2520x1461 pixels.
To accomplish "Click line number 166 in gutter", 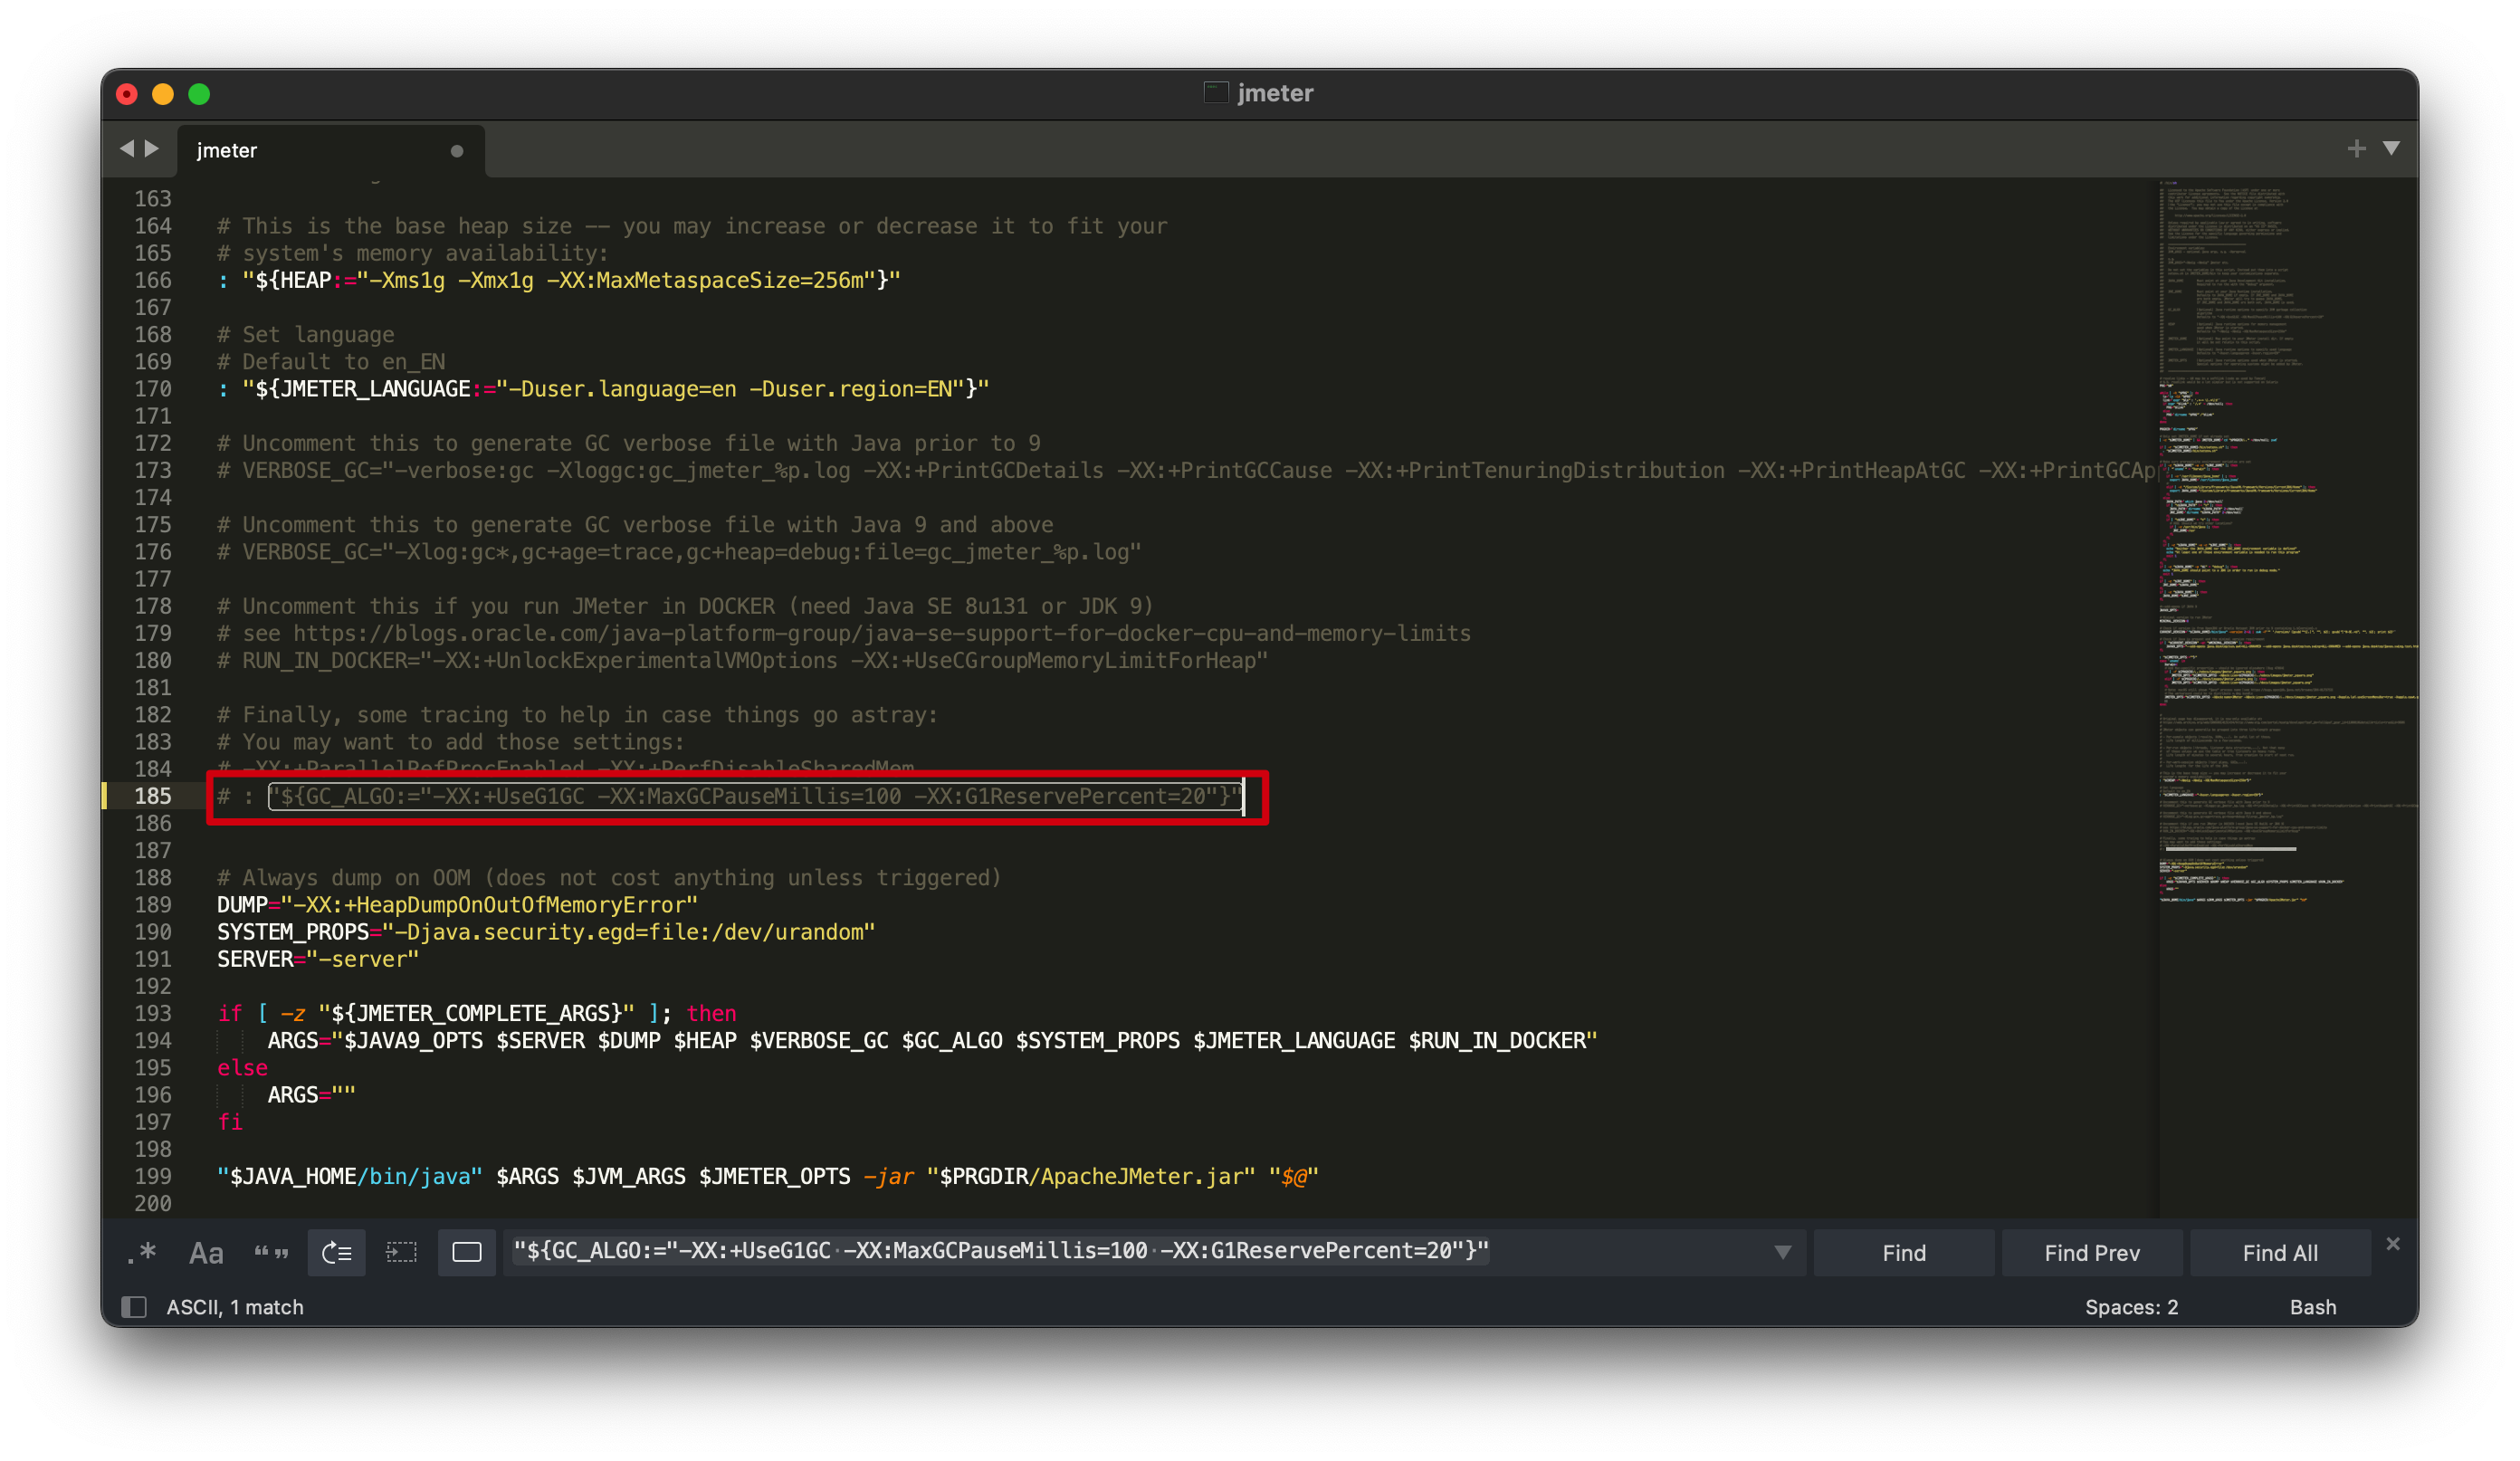I will 153,280.
